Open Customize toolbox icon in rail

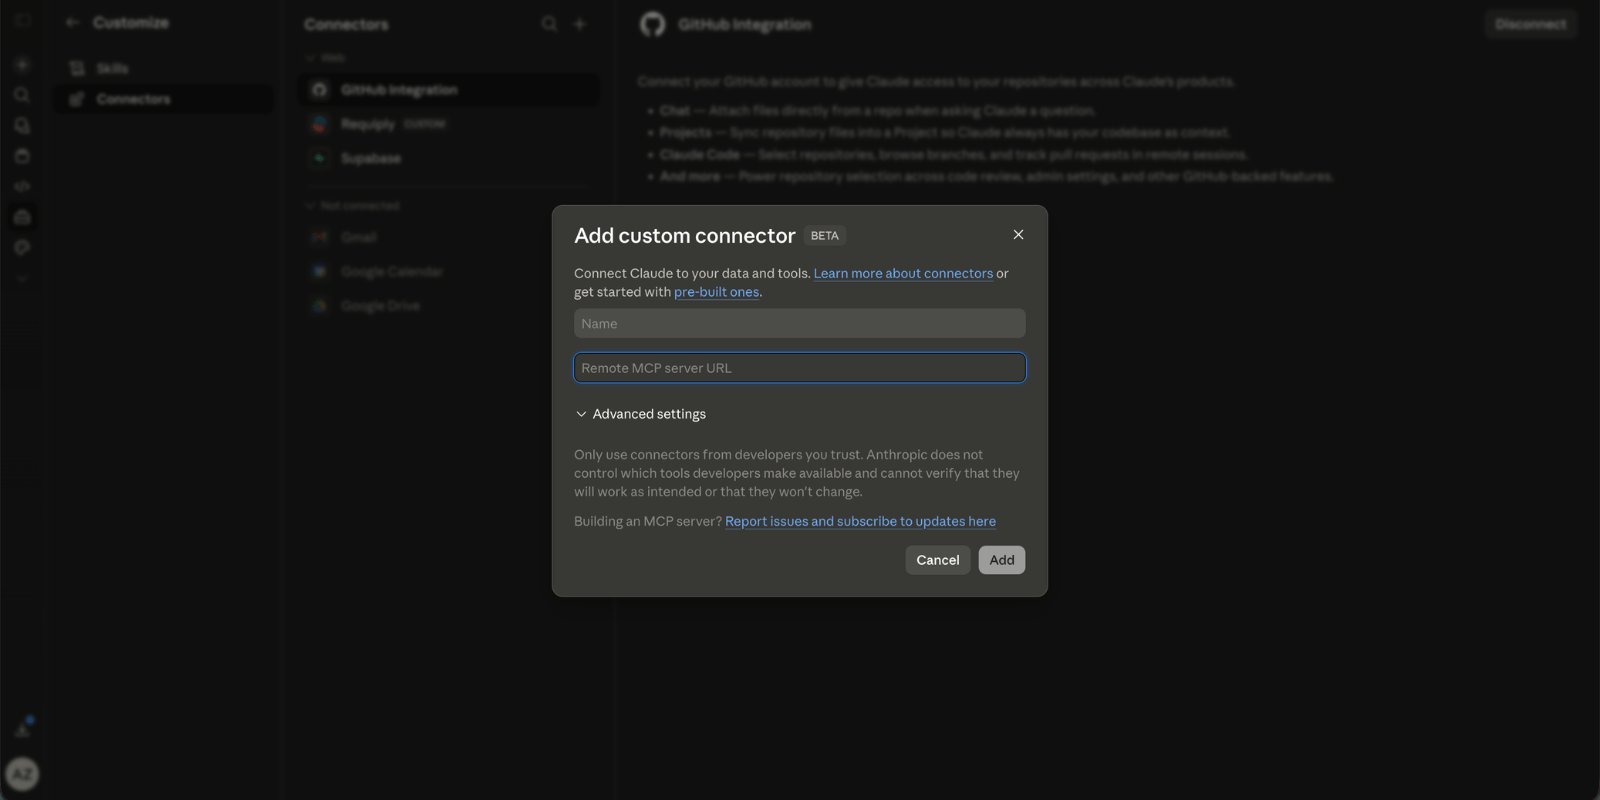pyautogui.click(x=22, y=217)
